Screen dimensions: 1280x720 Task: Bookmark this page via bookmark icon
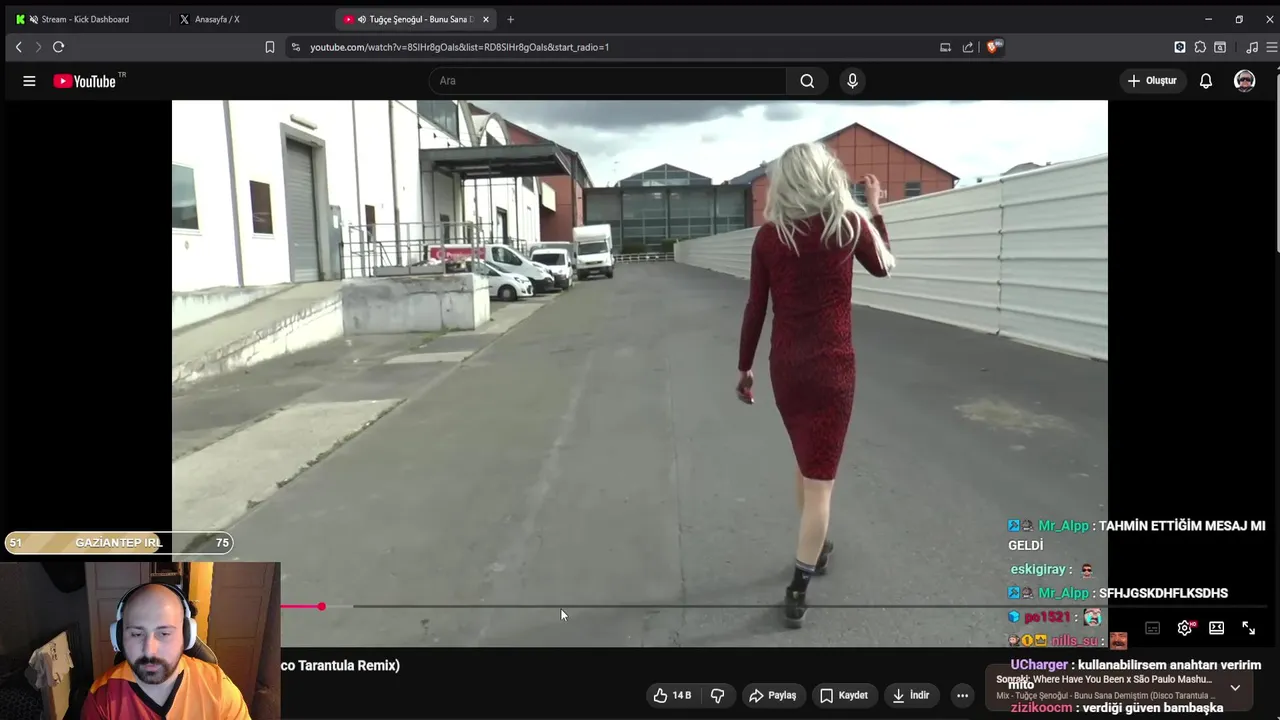[x=269, y=47]
